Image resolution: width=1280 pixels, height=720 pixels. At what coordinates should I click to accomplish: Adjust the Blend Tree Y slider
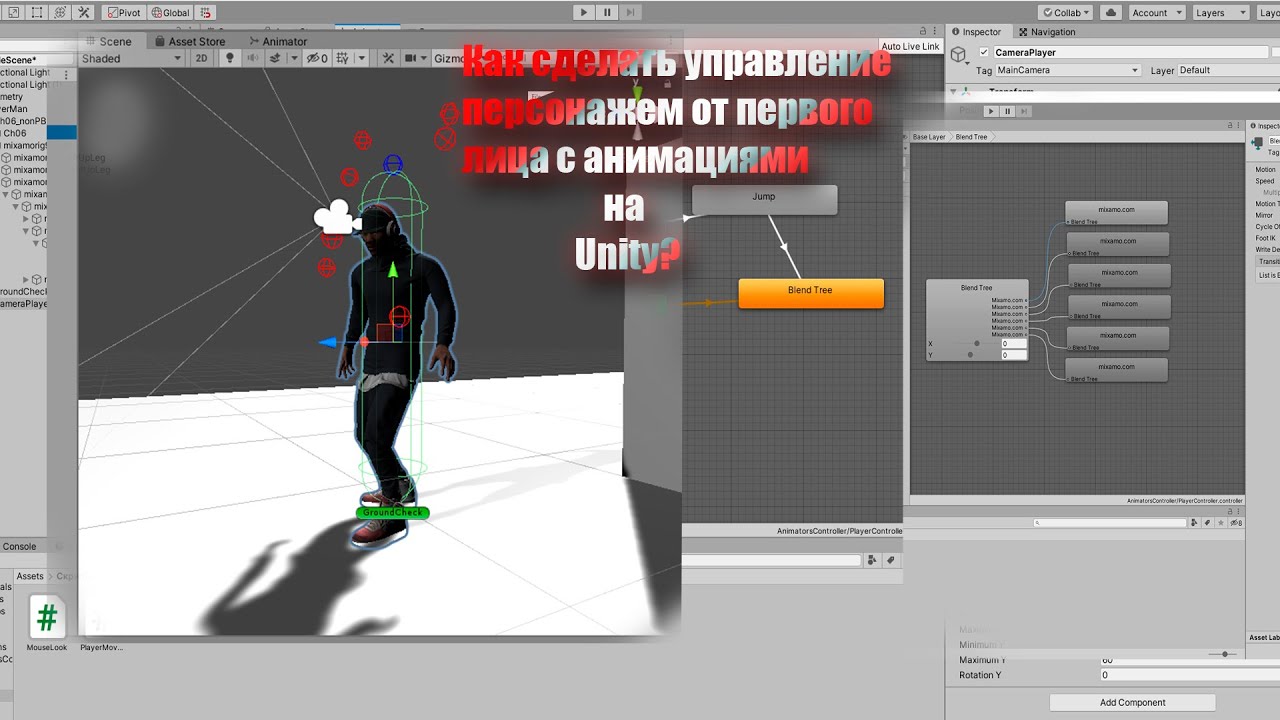point(968,354)
